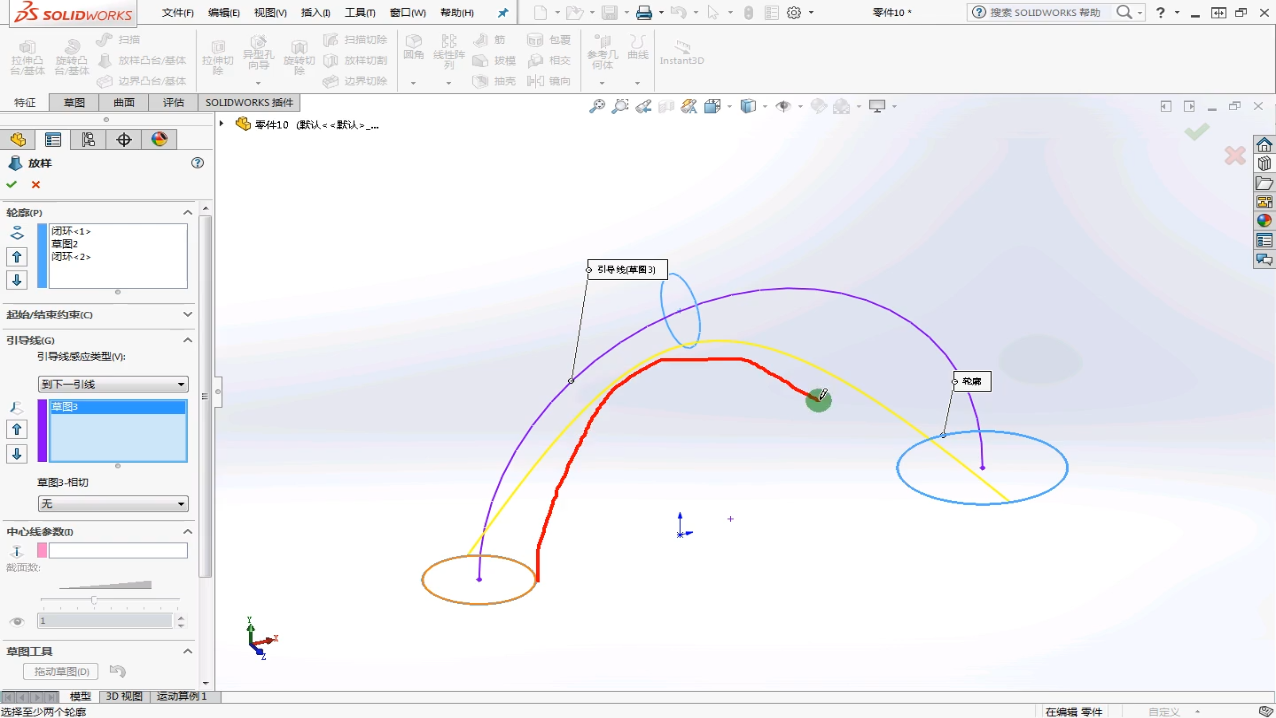Collapse the 引导线(G) guide curves section
Screen dimensions: 1276x718
pos(187,340)
